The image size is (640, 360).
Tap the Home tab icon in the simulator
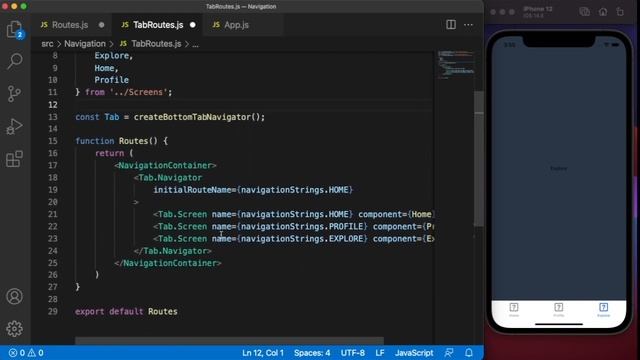tap(514, 309)
